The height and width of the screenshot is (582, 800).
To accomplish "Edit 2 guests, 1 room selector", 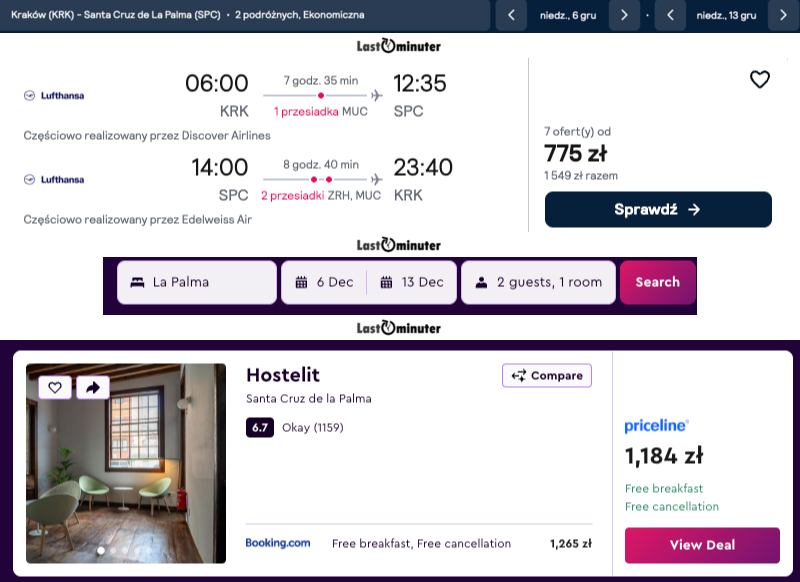I will coord(538,282).
